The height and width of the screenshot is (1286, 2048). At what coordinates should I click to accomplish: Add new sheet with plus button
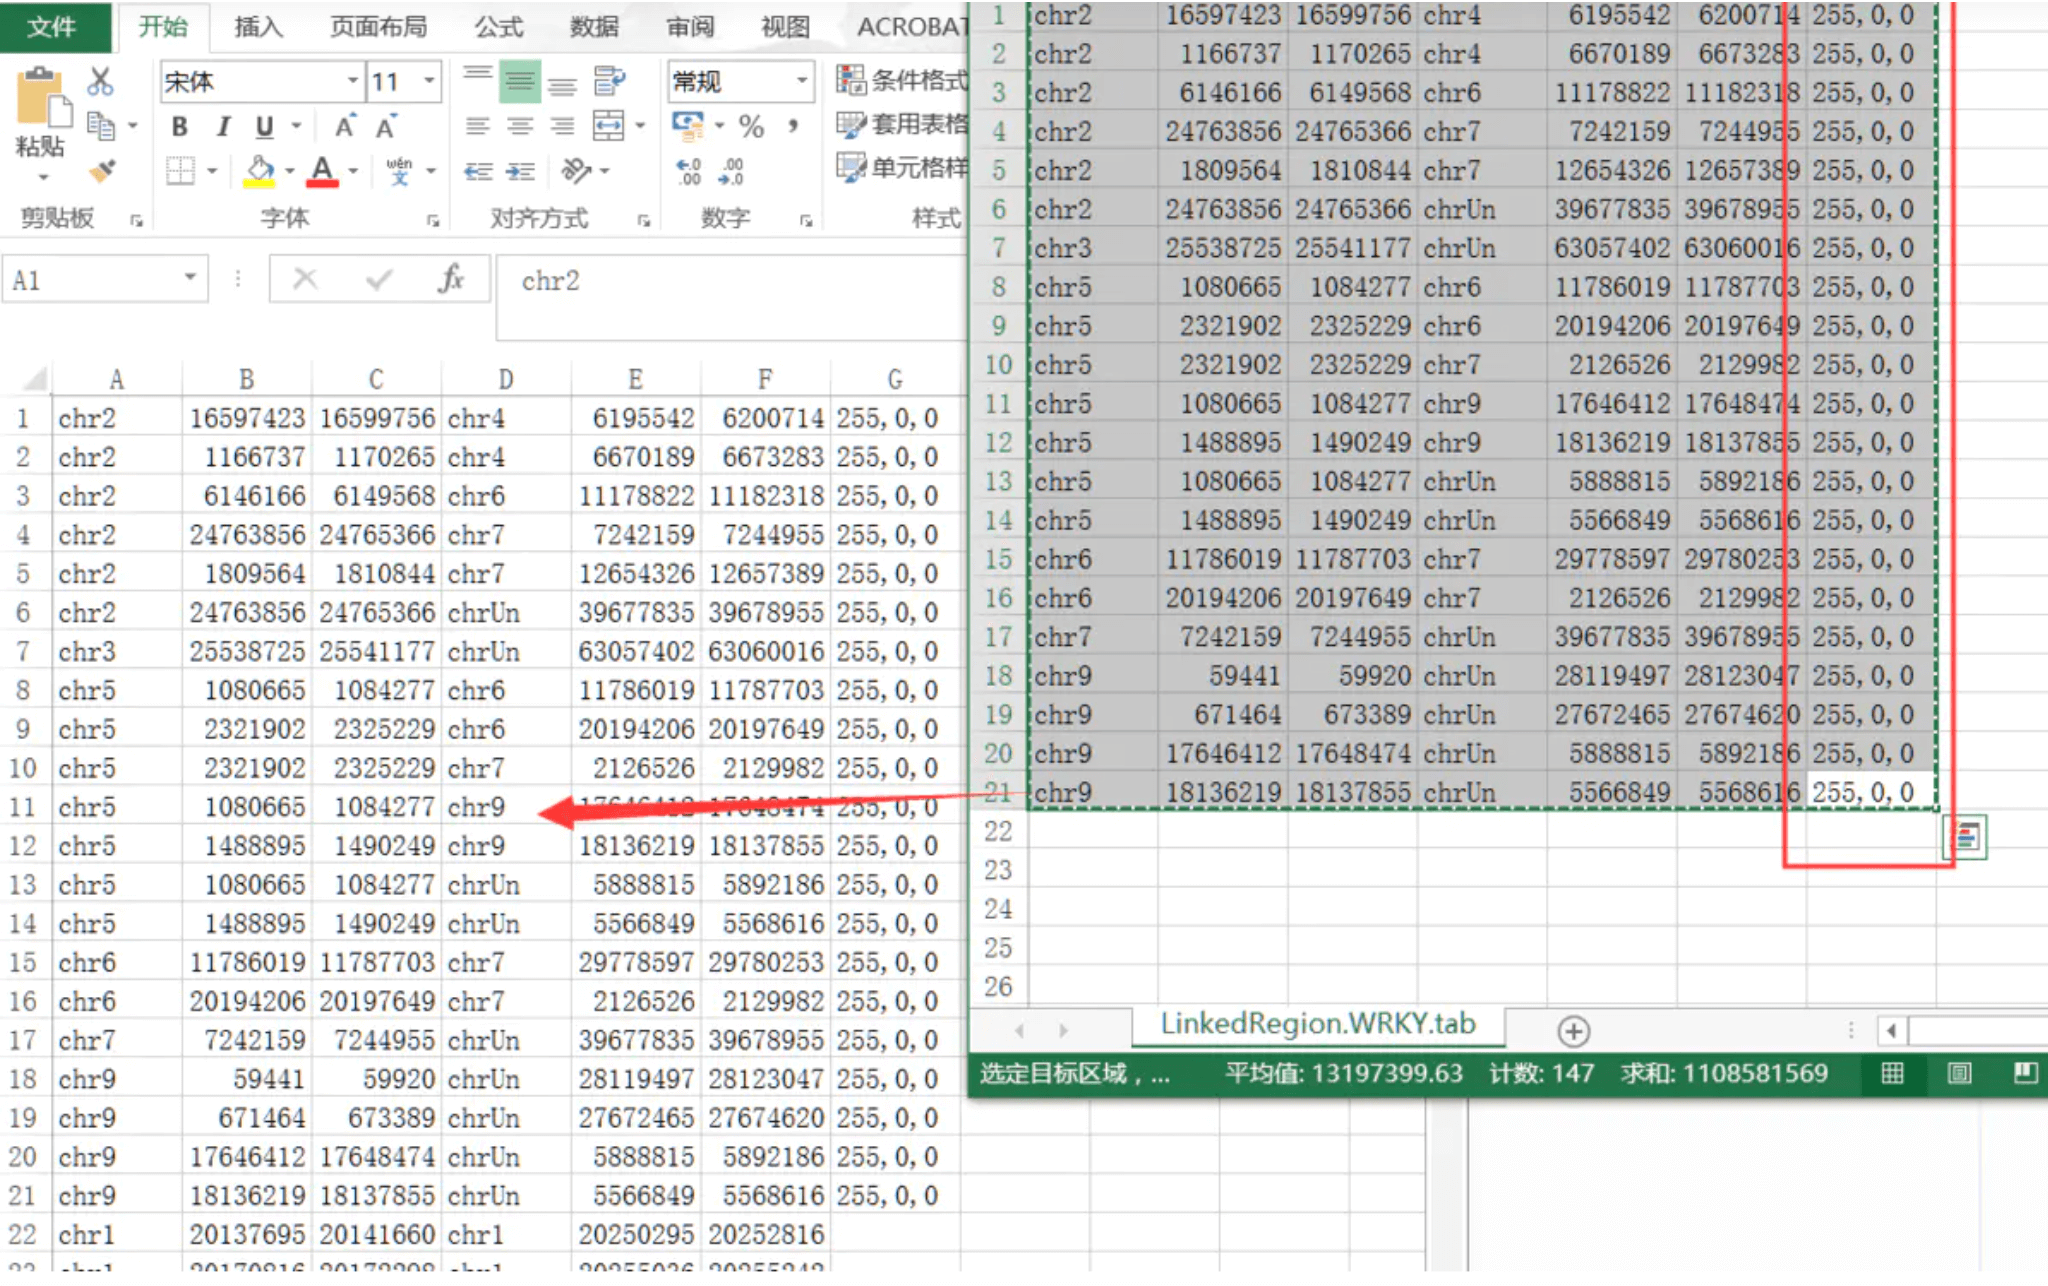pos(1573,1031)
